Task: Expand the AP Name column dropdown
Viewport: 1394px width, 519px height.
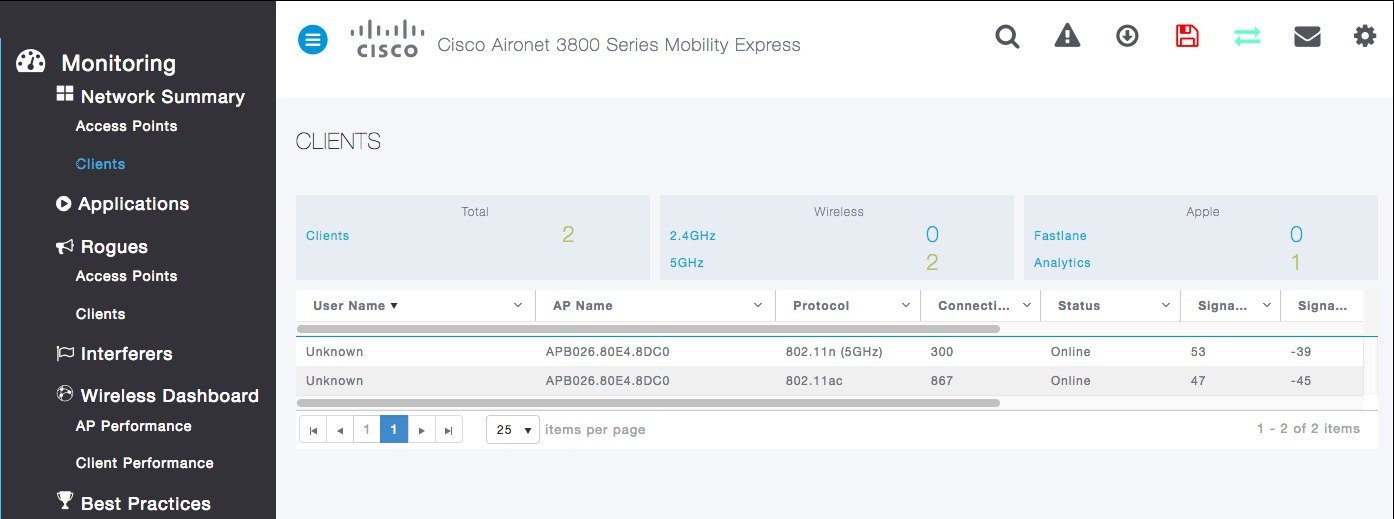Action: click(758, 306)
